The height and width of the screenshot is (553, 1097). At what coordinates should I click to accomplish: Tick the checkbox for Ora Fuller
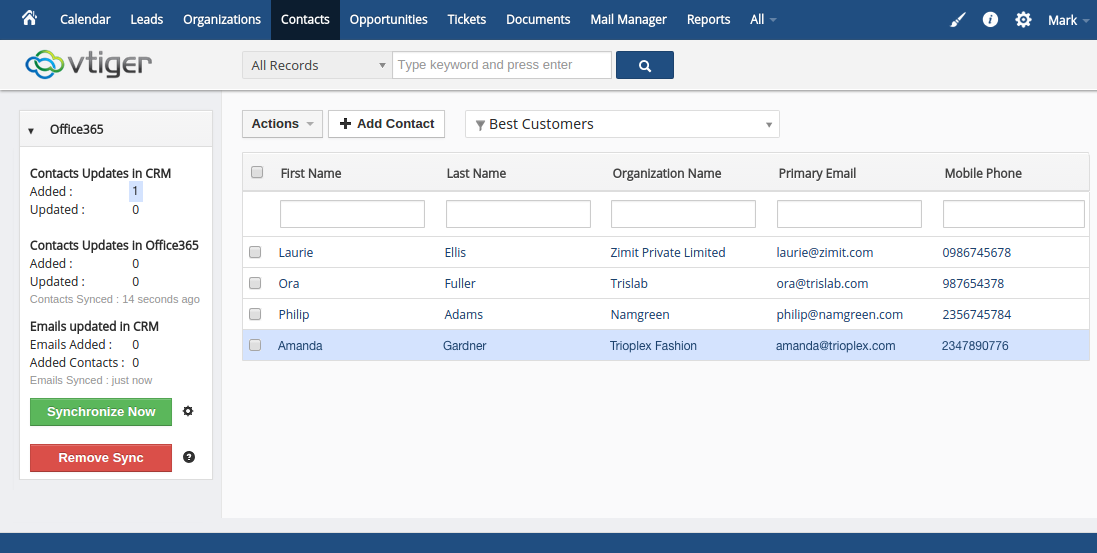[255, 283]
